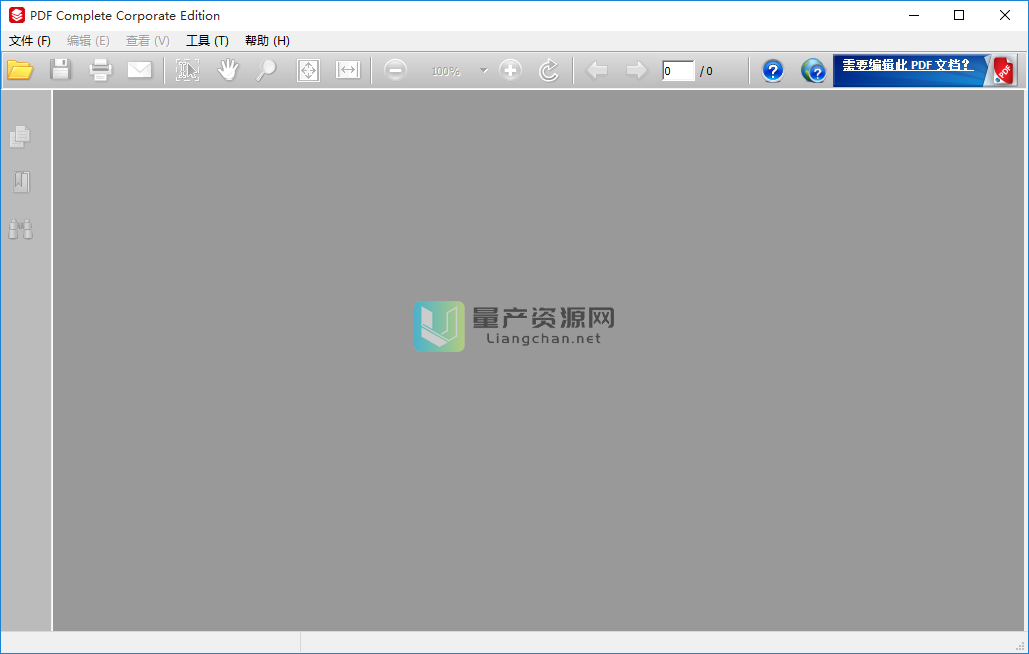Click the Rotate page icon
The width and height of the screenshot is (1029, 654).
[549, 70]
